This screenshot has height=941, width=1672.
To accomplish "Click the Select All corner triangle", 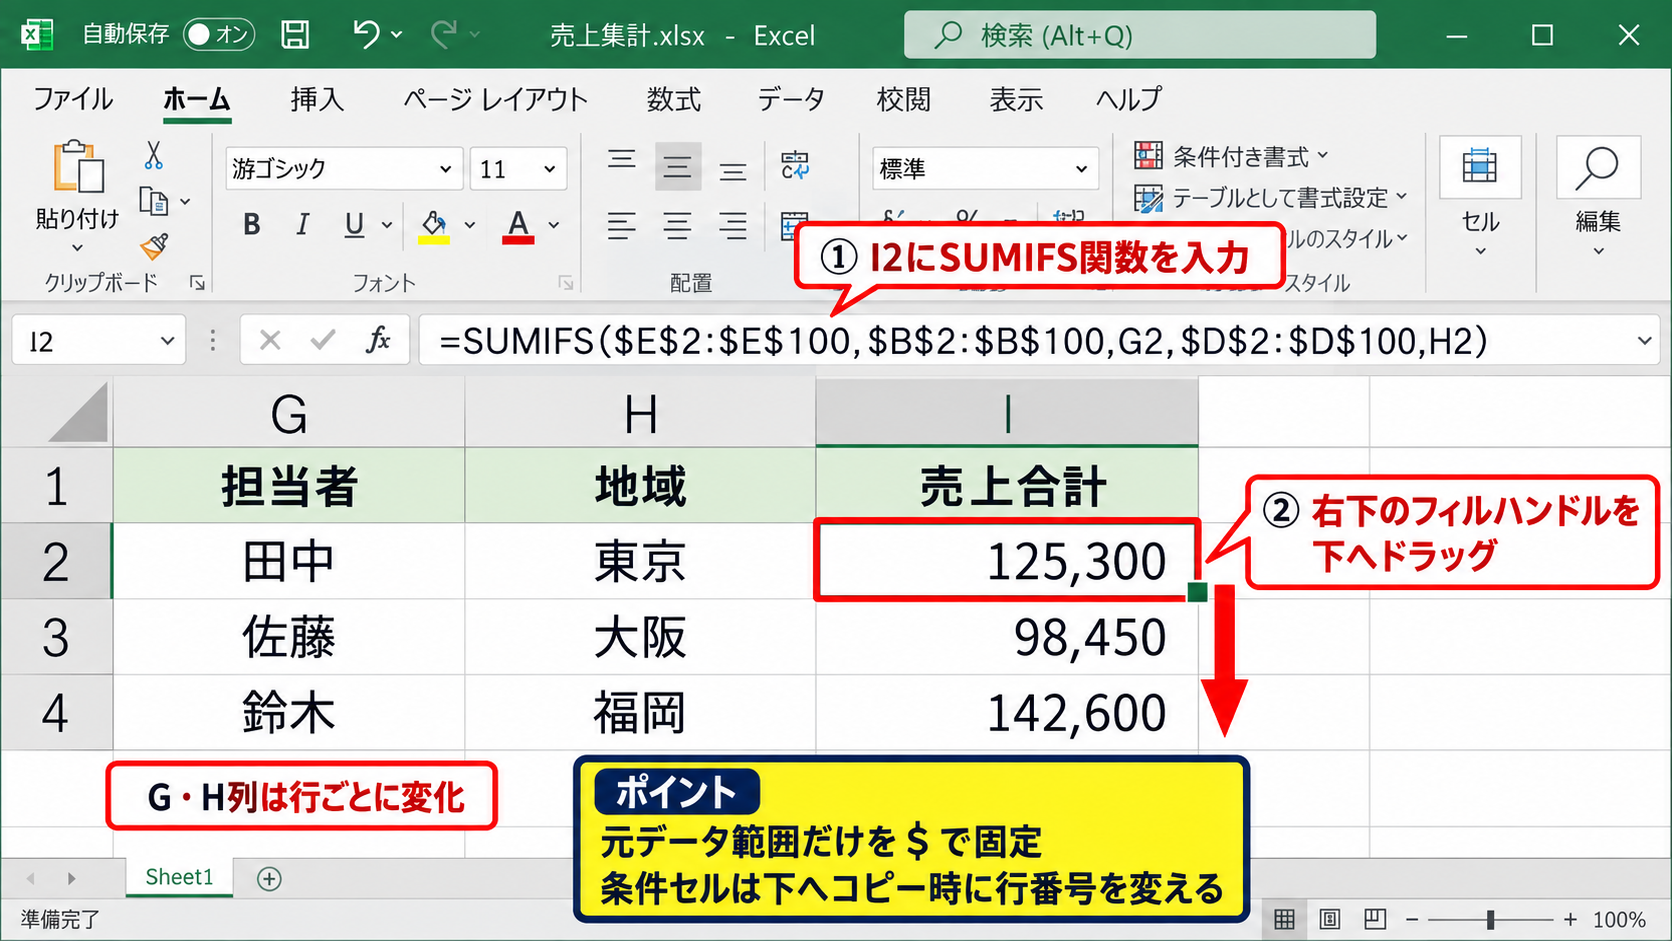I will click(x=77, y=412).
